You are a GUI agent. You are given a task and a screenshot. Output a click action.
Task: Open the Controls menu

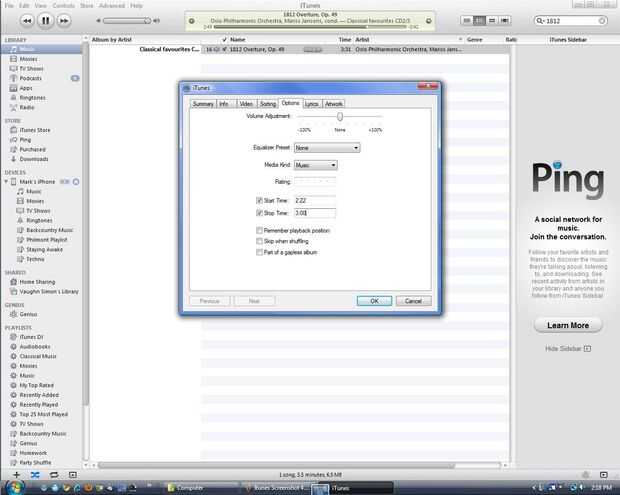63,6
